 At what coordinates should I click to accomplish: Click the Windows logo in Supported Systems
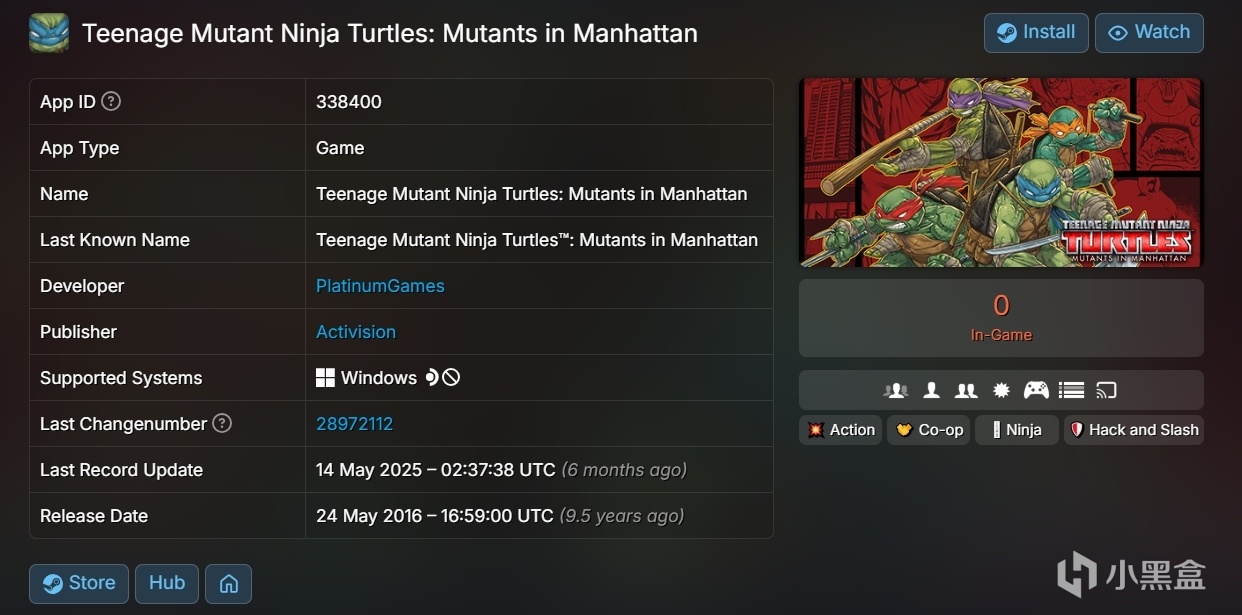pos(325,378)
